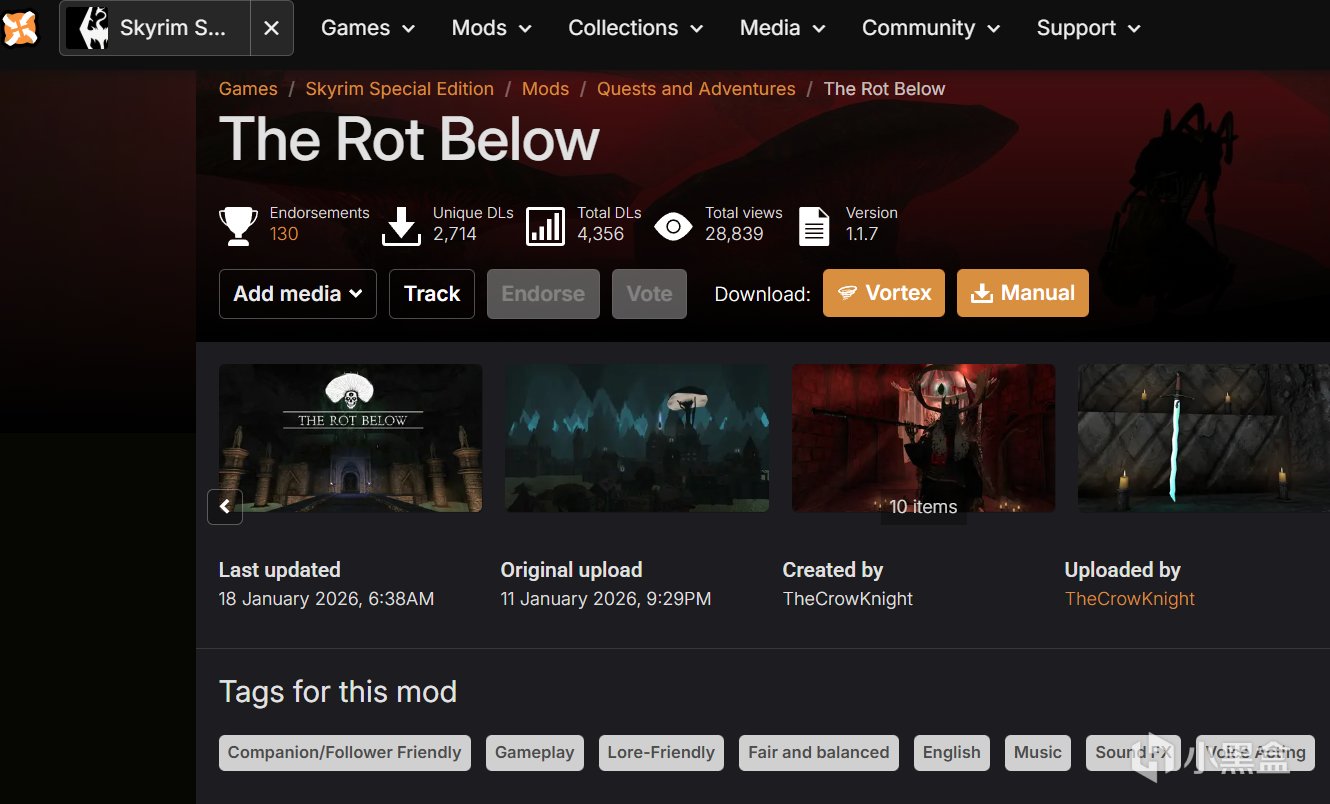
Task: Open Skyrim Special Edition breadcrumb link
Action: 400,89
